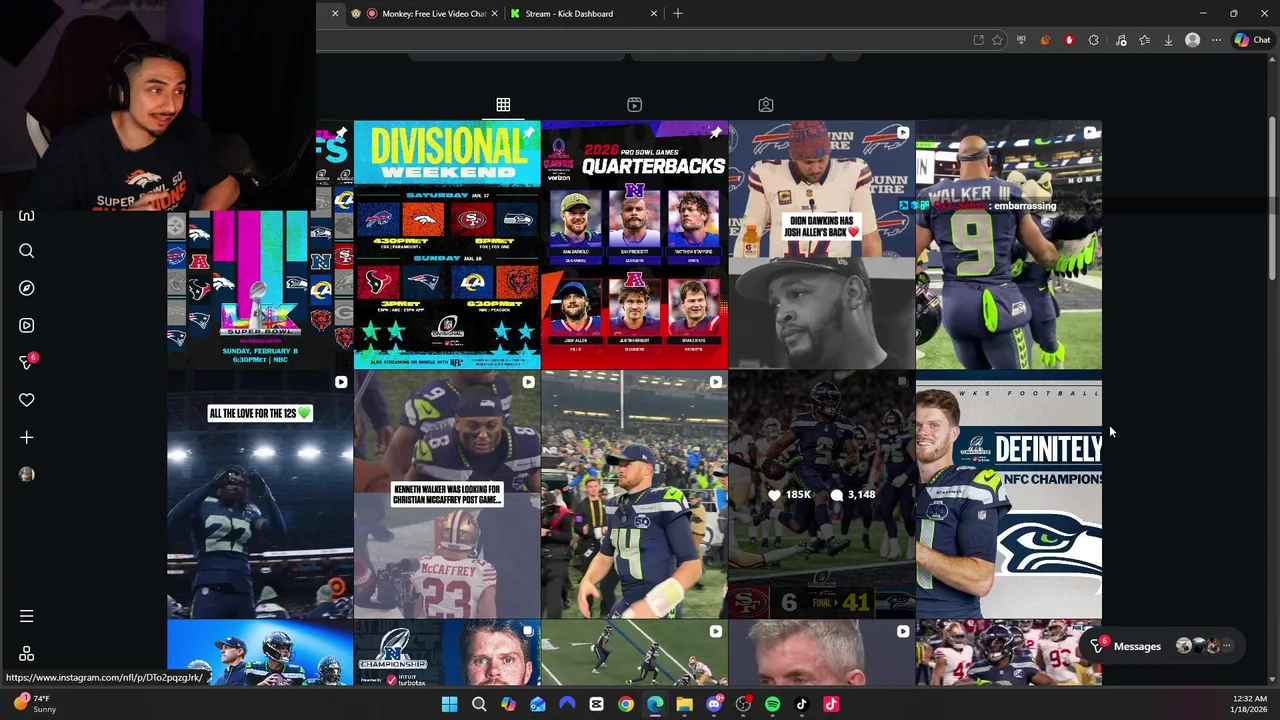The image size is (1280, 720).
Task: Open Windows taskbar Search
Action: point(479,705)
